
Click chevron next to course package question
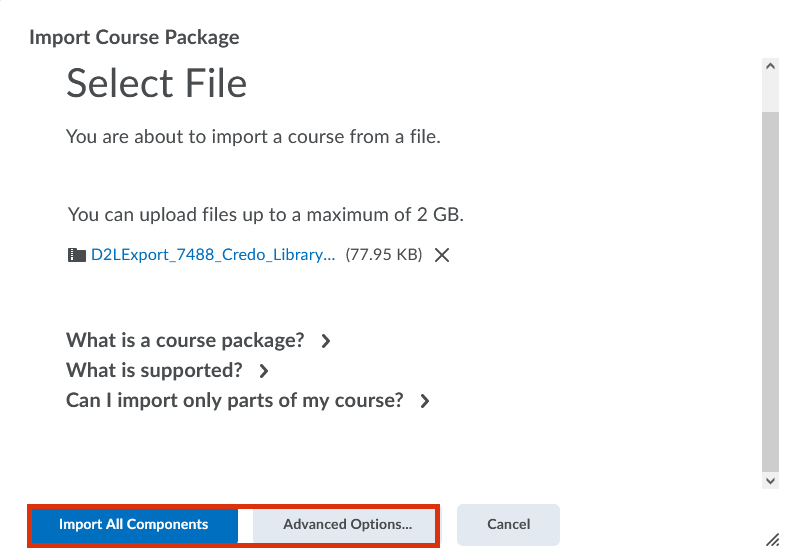point(326,341)
